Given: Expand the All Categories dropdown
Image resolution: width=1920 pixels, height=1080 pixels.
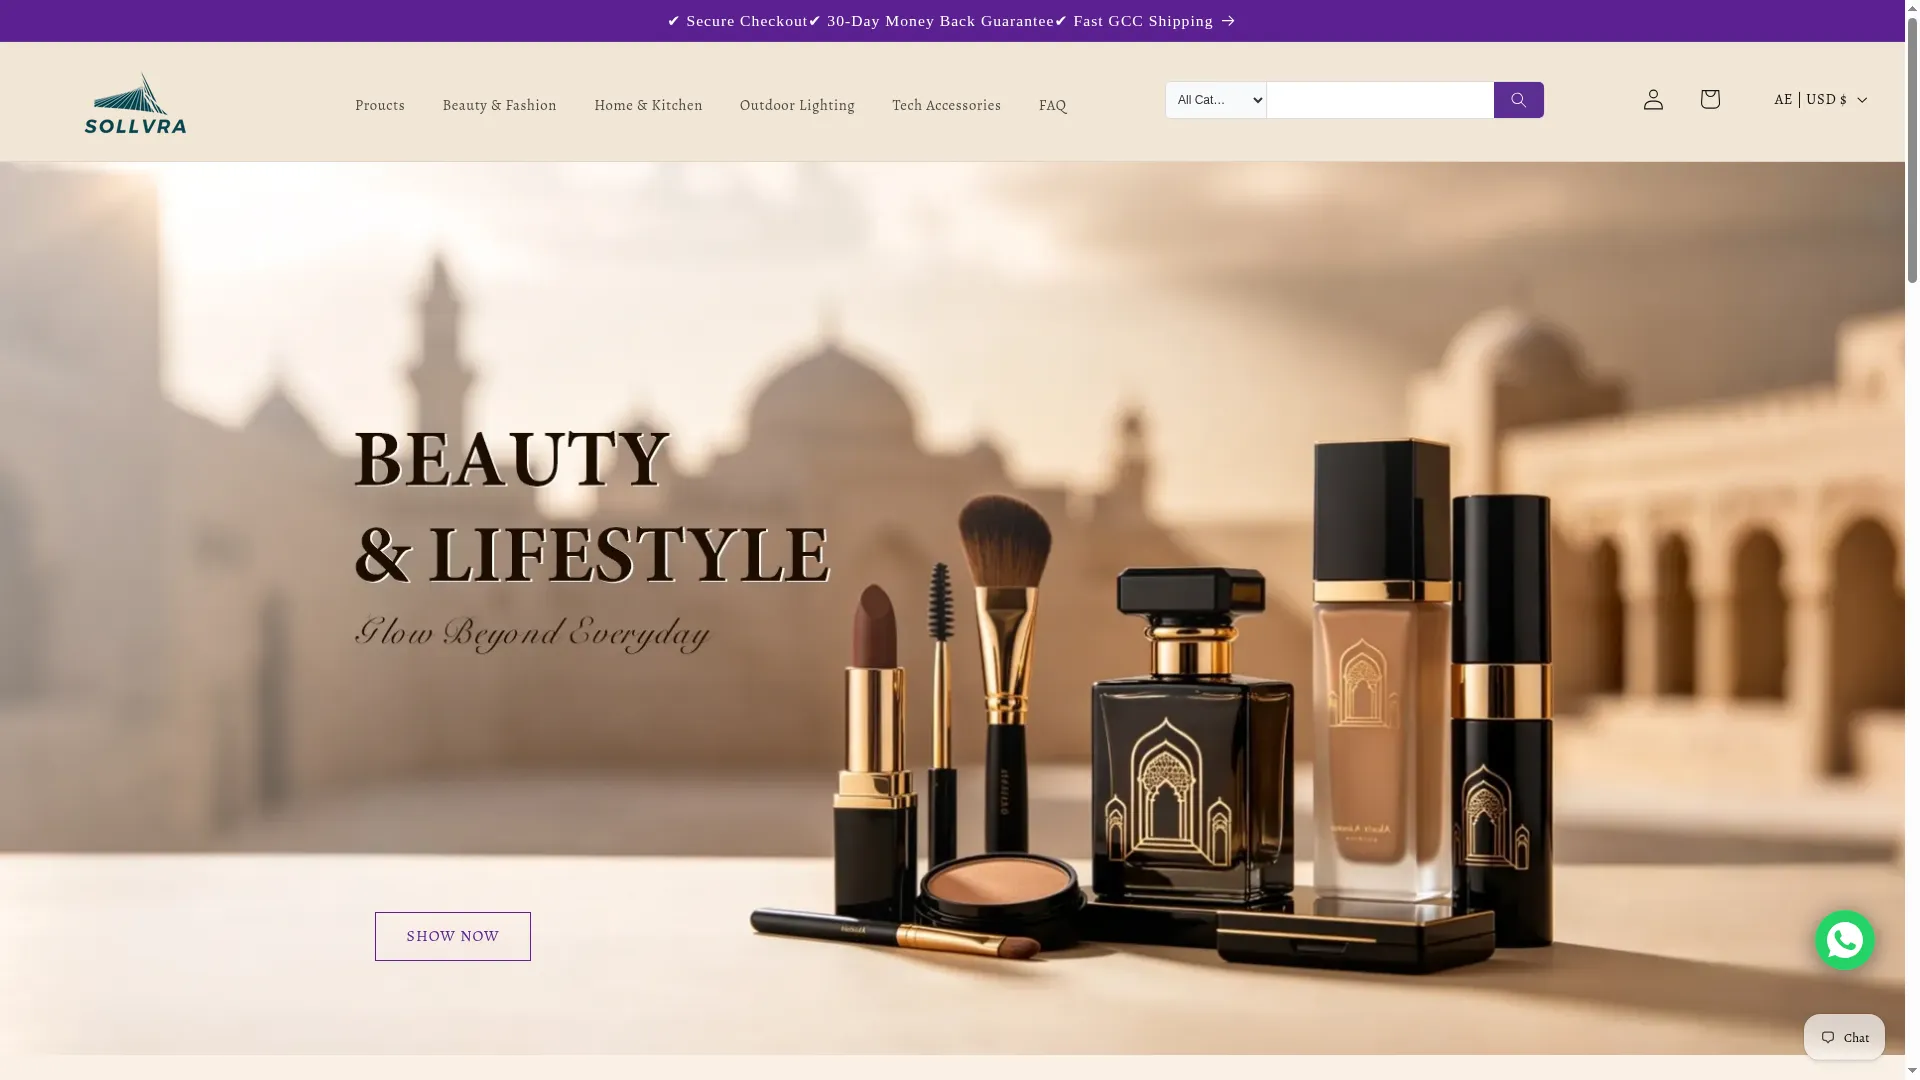Looking at the screenshot, I should click(1216, 100).
